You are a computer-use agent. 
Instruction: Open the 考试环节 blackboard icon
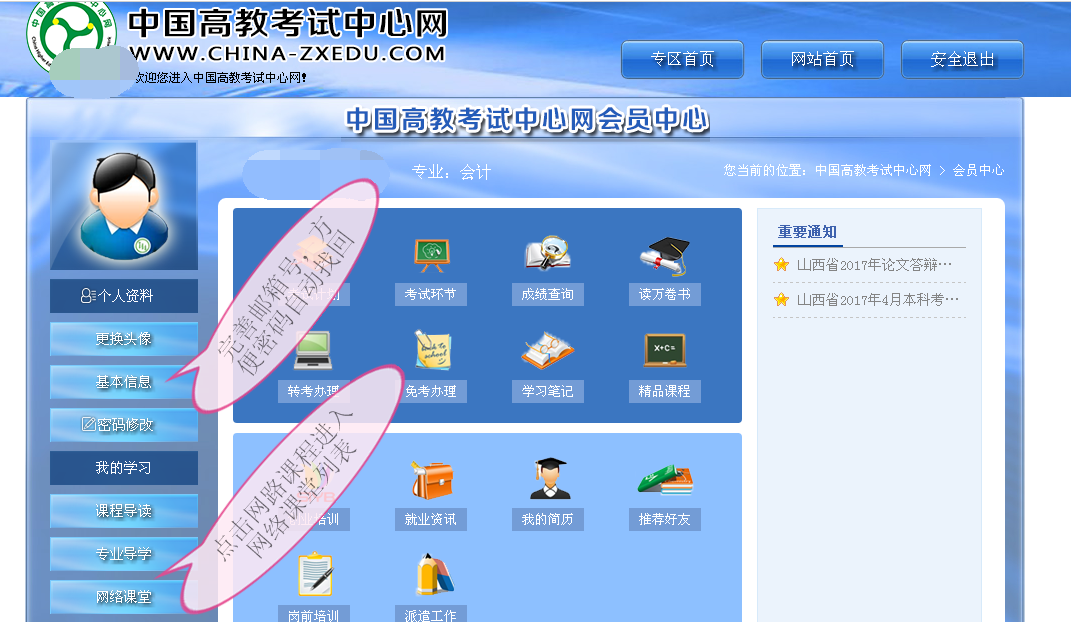click(x=430, y=256)
